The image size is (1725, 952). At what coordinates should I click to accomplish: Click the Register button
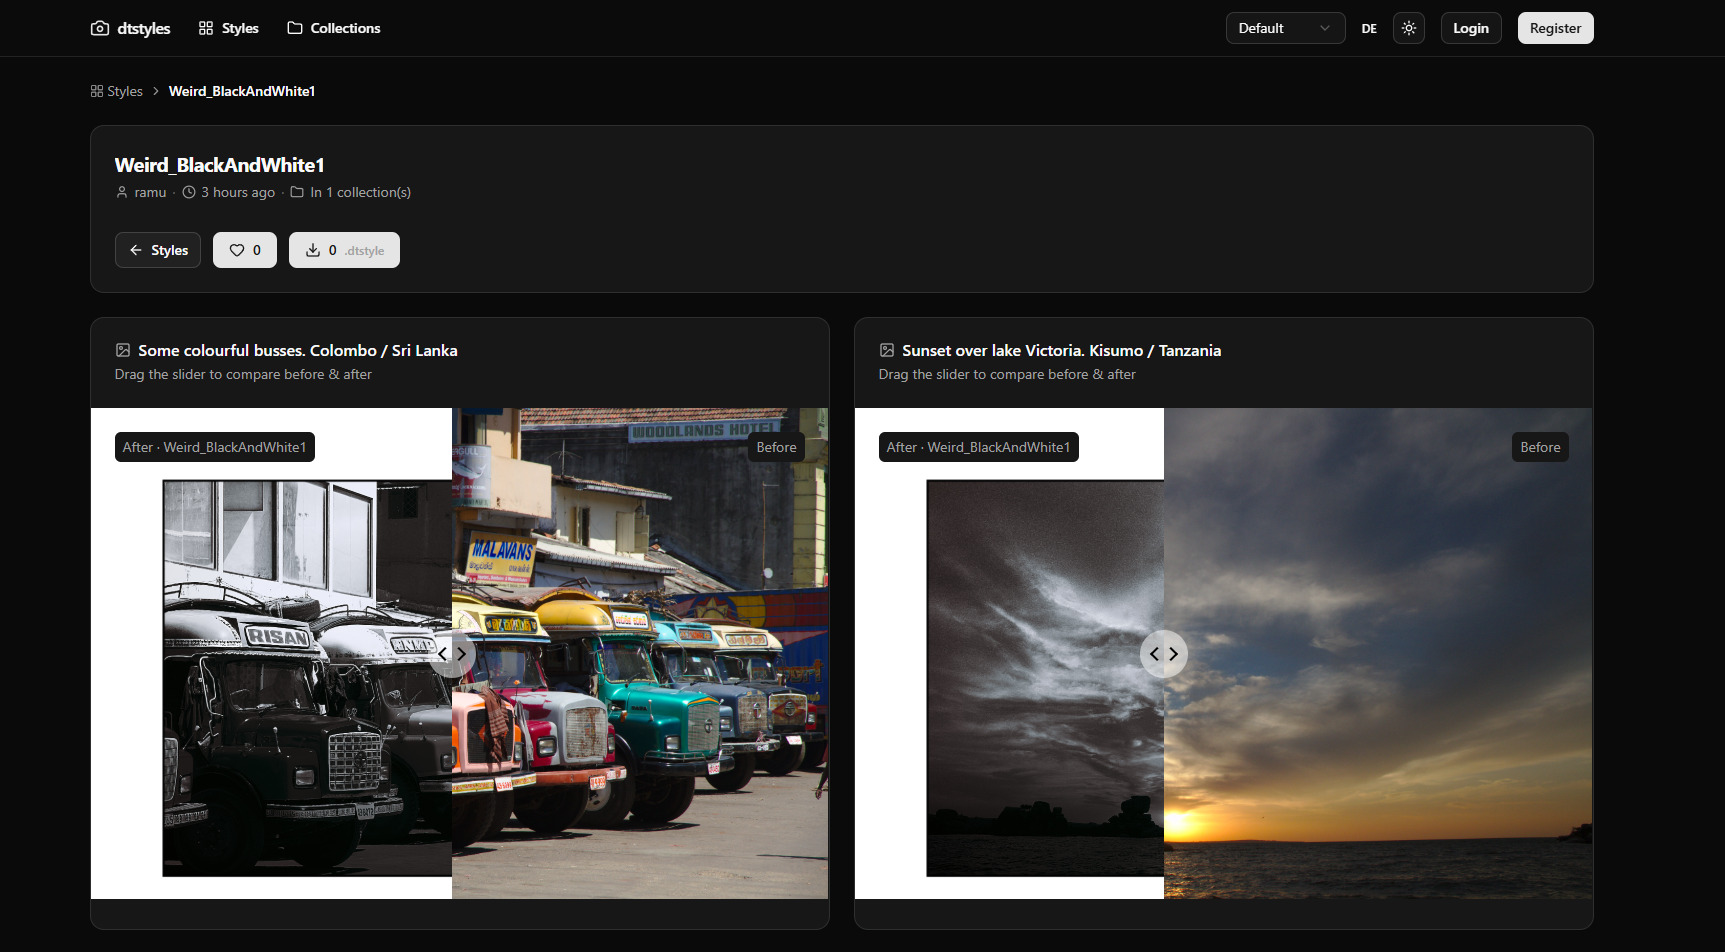(1554, 28)
